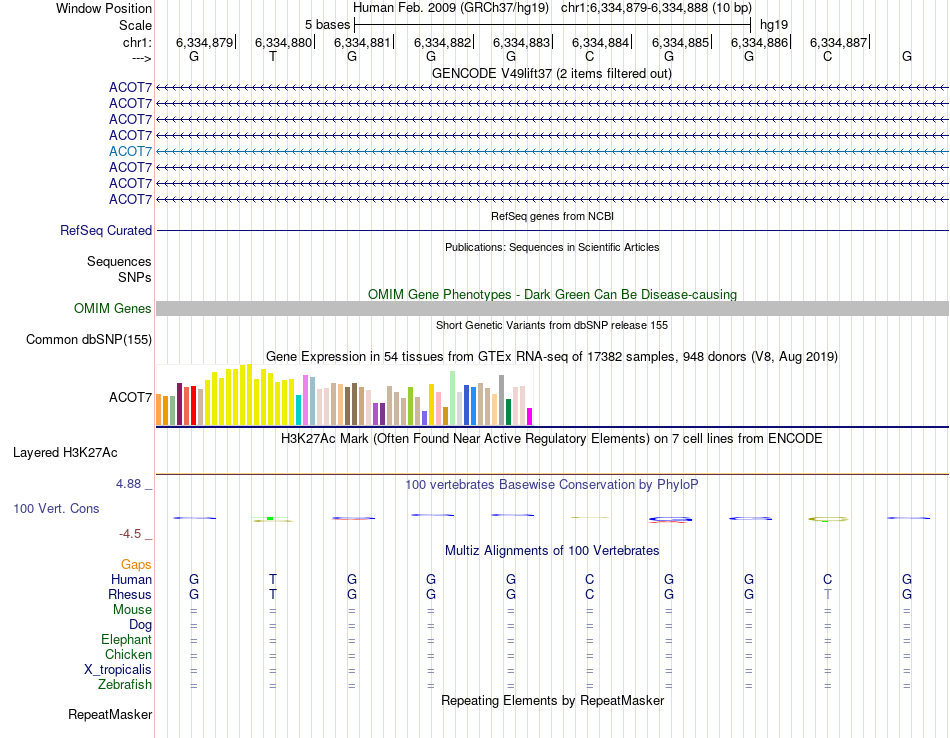Open the OMIM Genes track label
950x738 pixels.
point(113,308)
